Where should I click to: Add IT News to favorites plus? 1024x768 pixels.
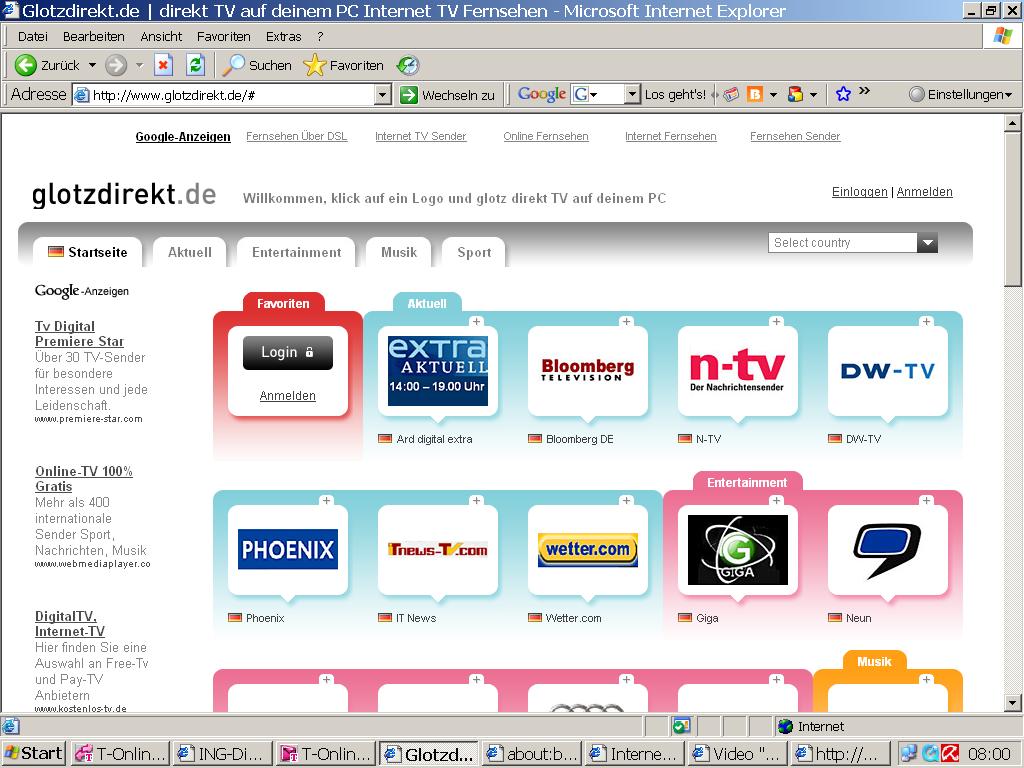click(477, 500)
